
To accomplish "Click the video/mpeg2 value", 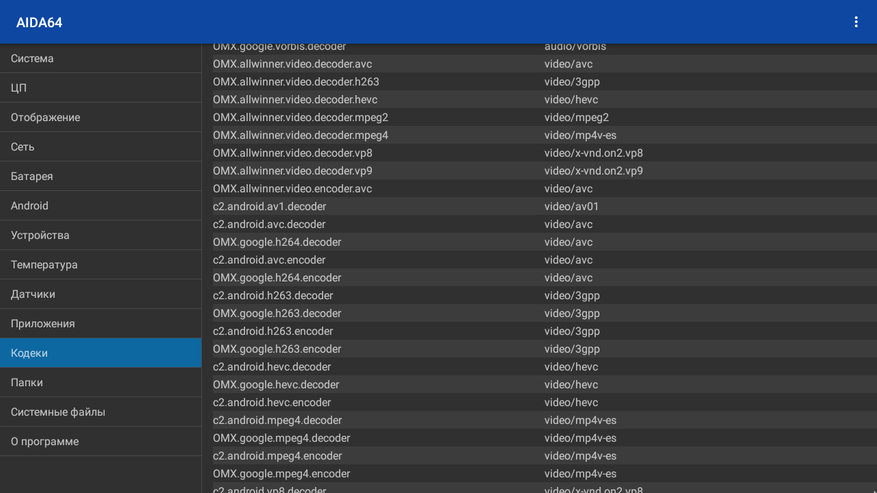I will click(x=576, y=118).
